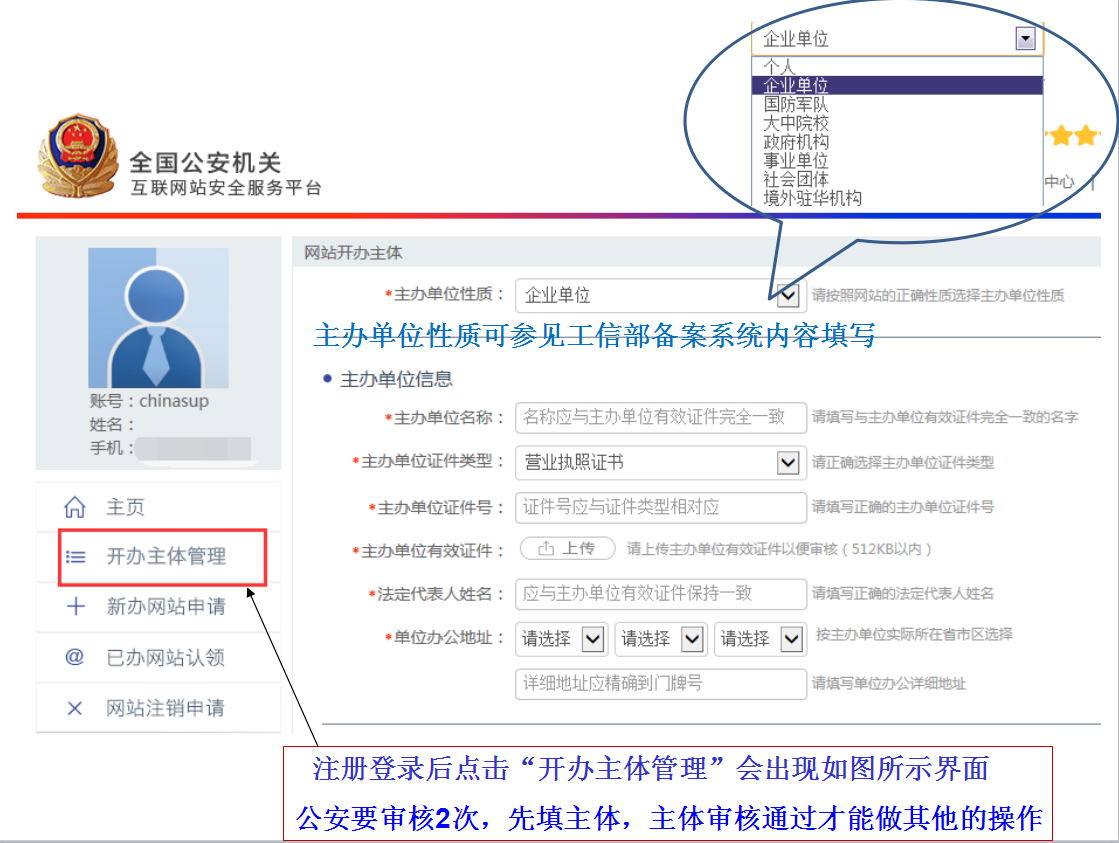Screen dimensions: 1119x843
Task: Click the 上传 upload button
Action: [567, 548]
